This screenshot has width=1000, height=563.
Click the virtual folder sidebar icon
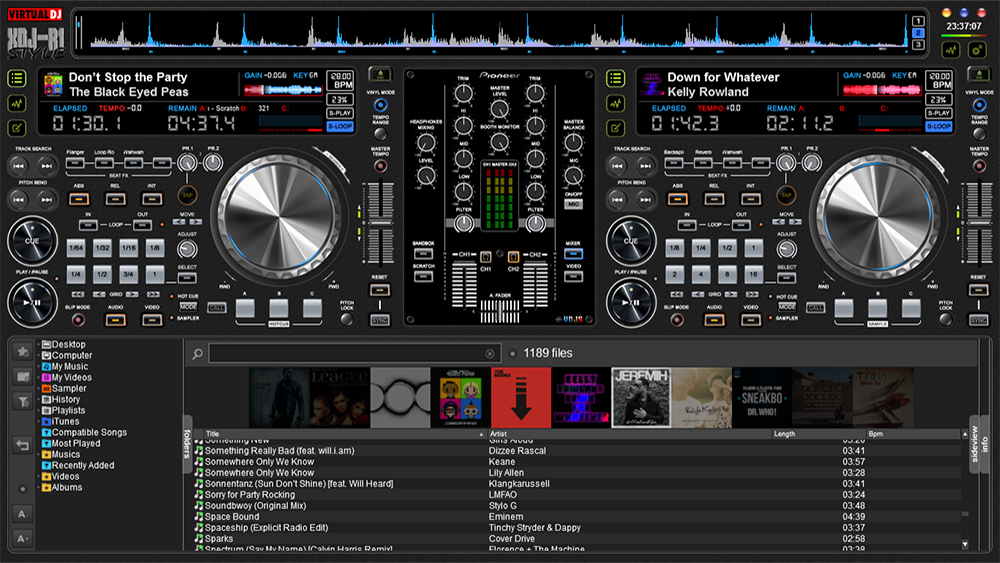point(22,376)
